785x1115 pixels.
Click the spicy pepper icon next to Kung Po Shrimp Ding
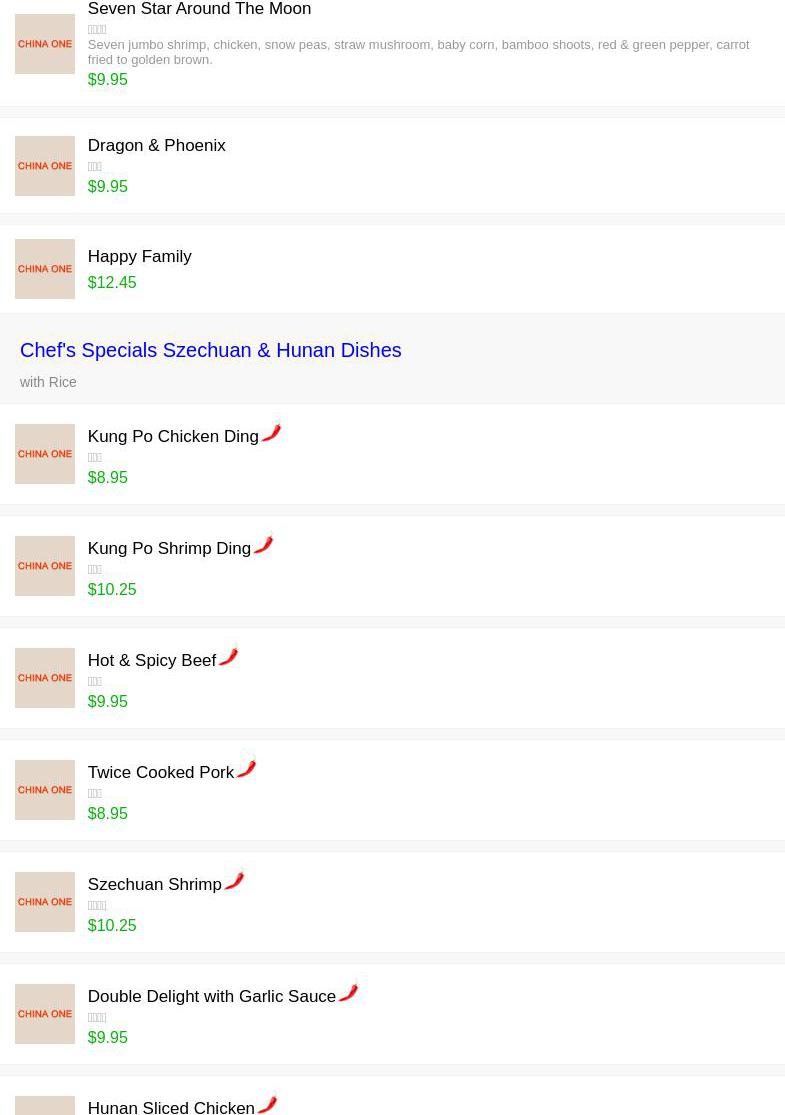263,545
